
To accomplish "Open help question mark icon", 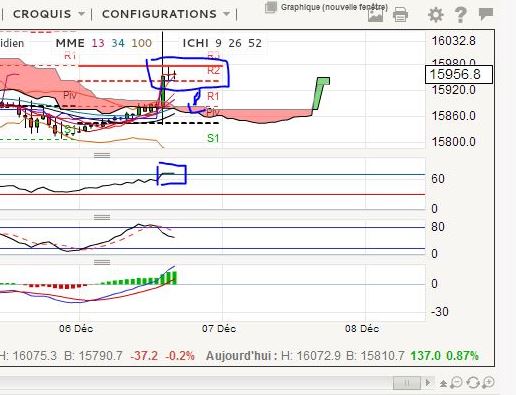I will [x=460, y=15].
